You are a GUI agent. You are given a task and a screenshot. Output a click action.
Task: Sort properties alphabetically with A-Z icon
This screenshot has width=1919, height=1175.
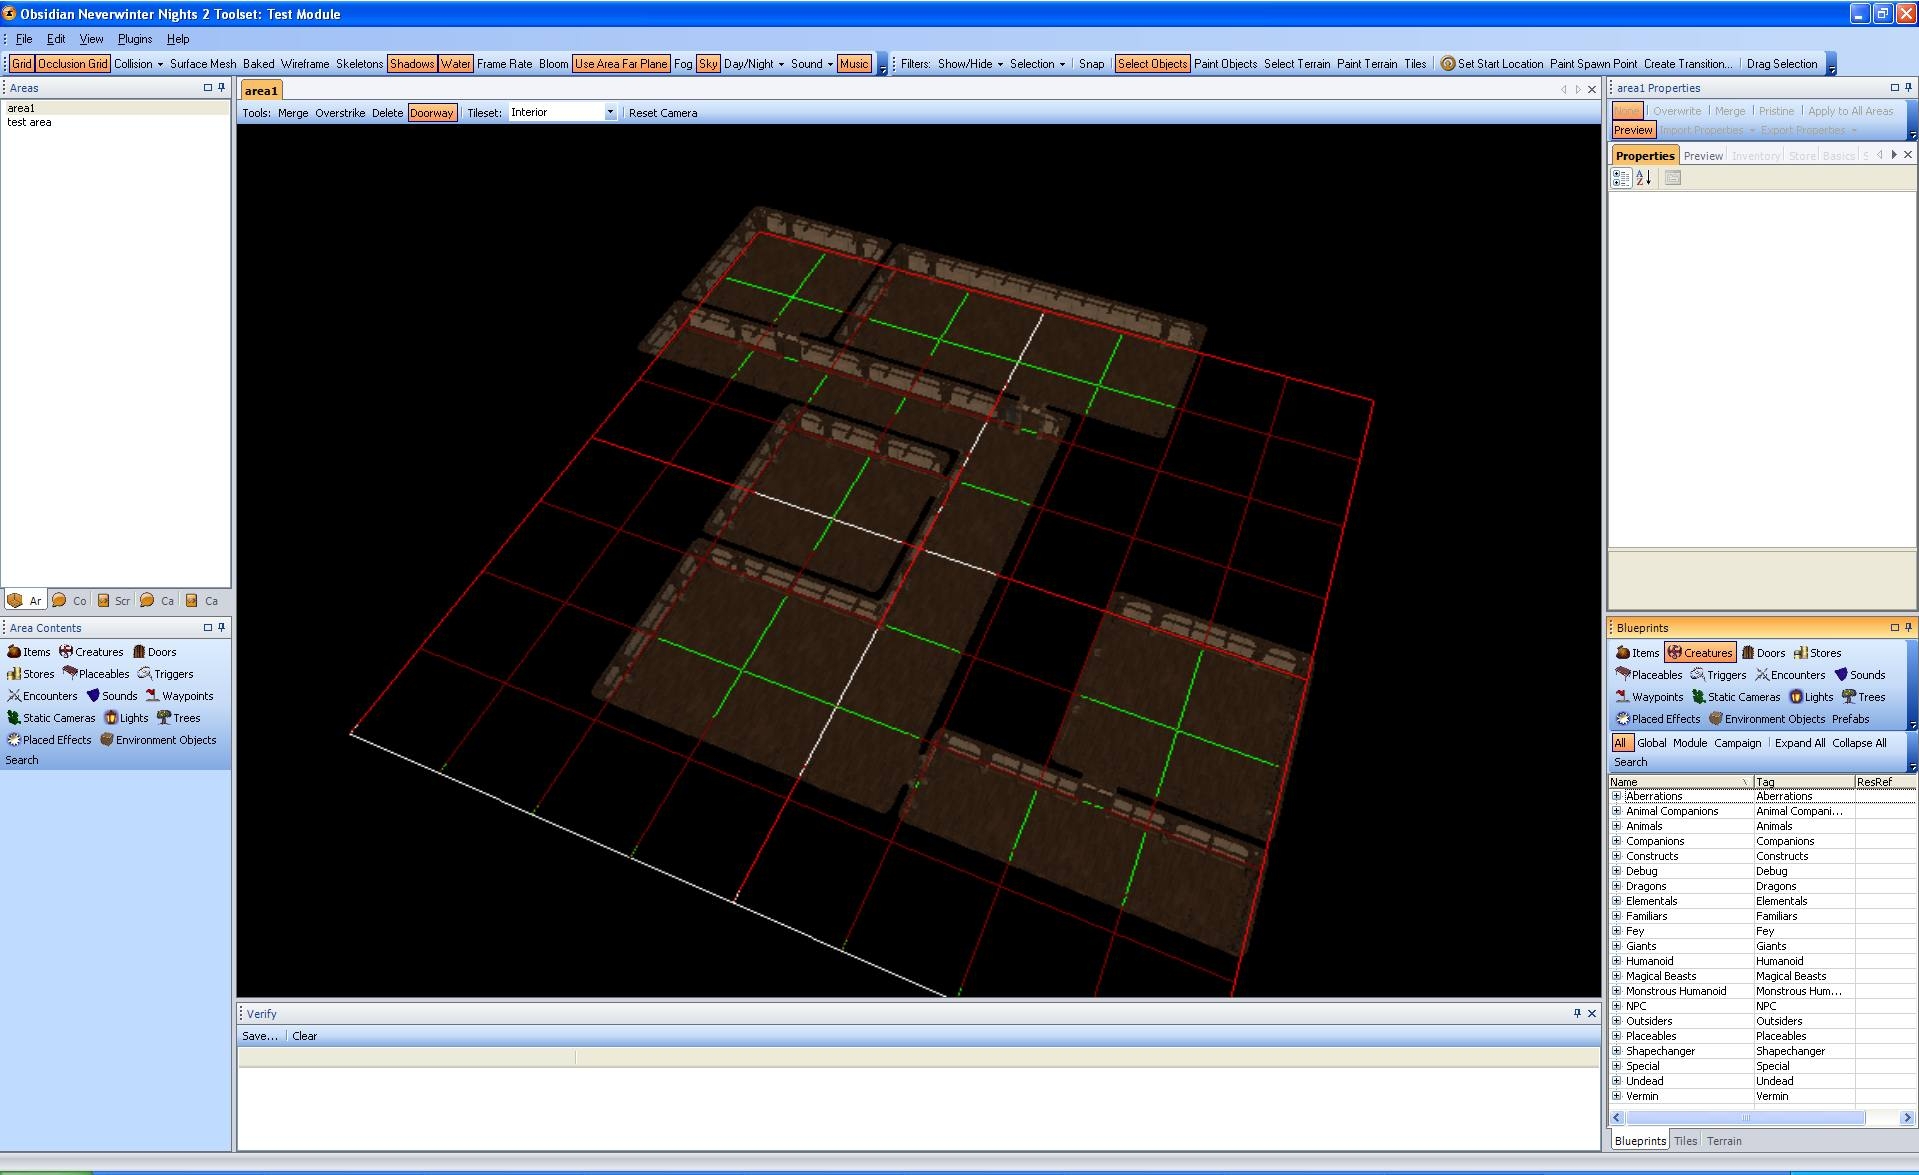[1644, 178]
